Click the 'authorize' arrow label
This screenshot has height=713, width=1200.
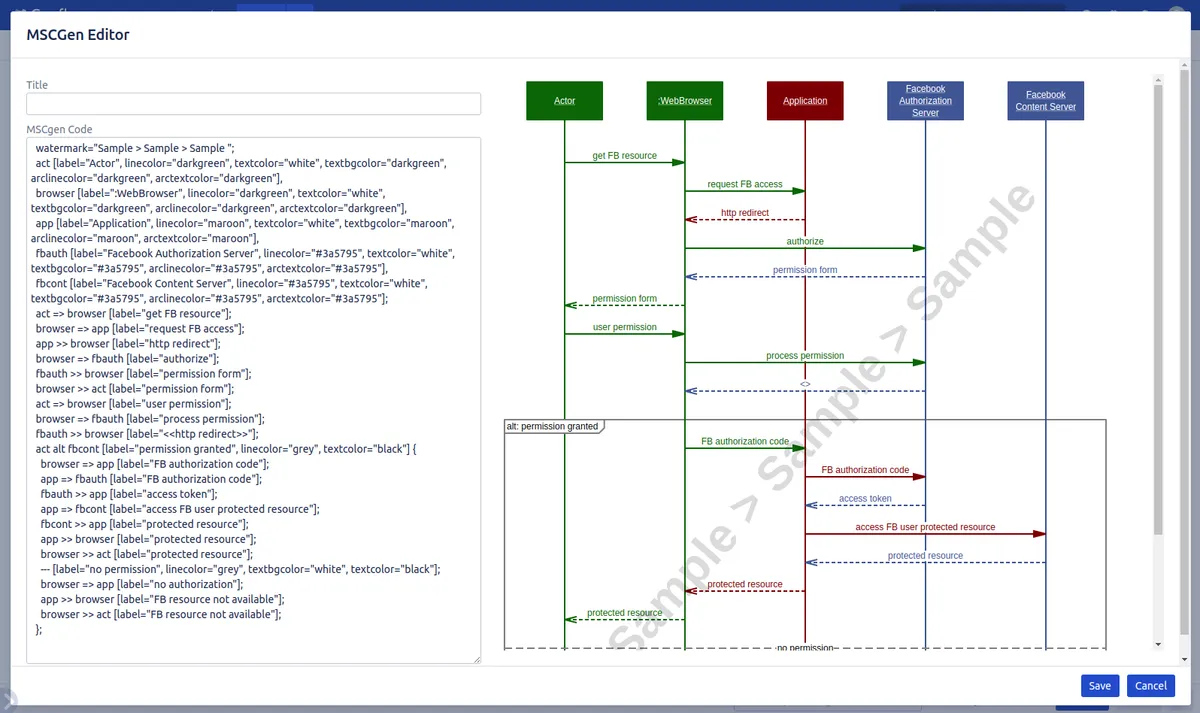[805, 241]
